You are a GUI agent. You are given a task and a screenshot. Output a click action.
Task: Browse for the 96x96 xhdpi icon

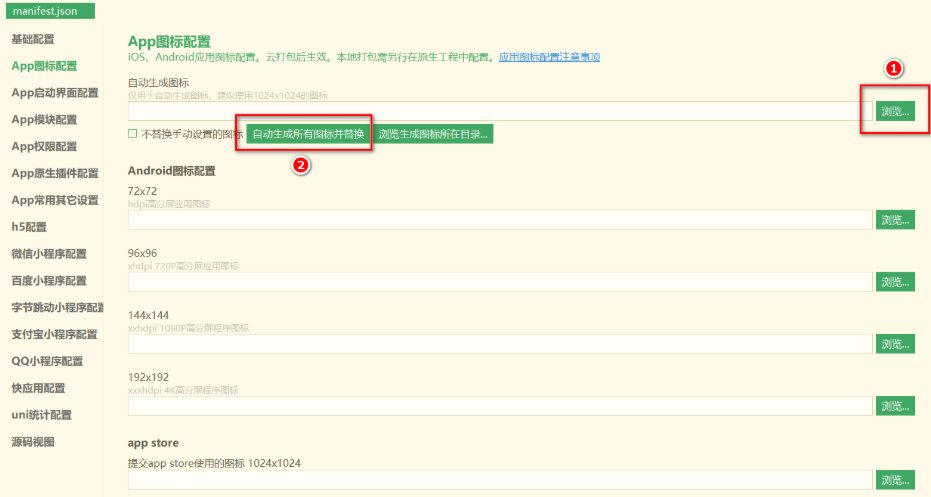coord(895,282)
